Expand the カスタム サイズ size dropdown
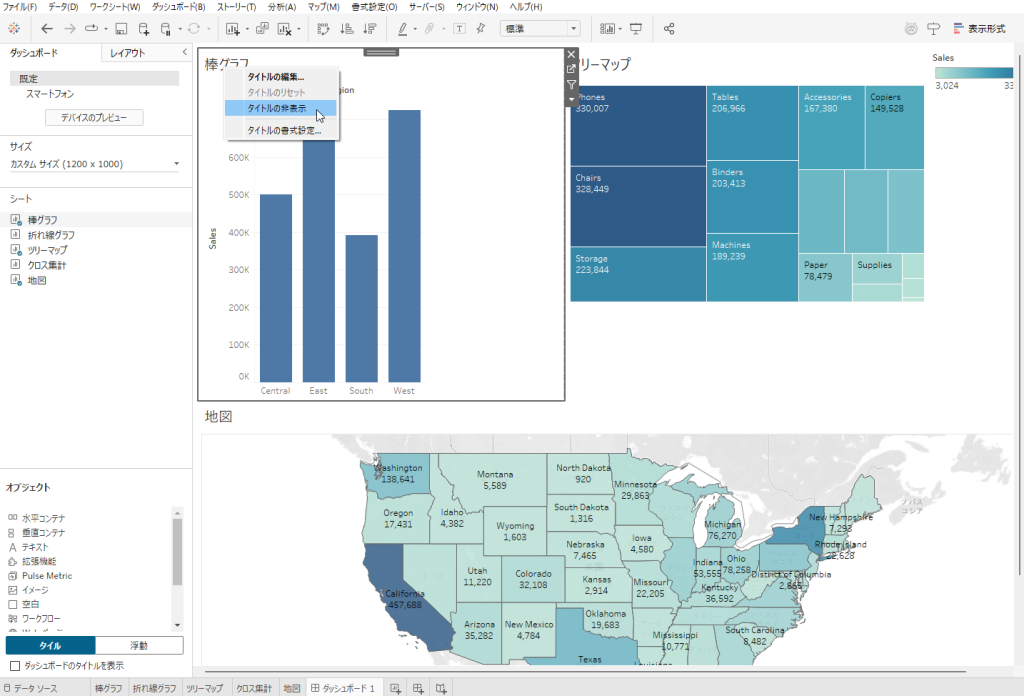This screenshot has height=696, width=1024. click(x=95, y=163)
